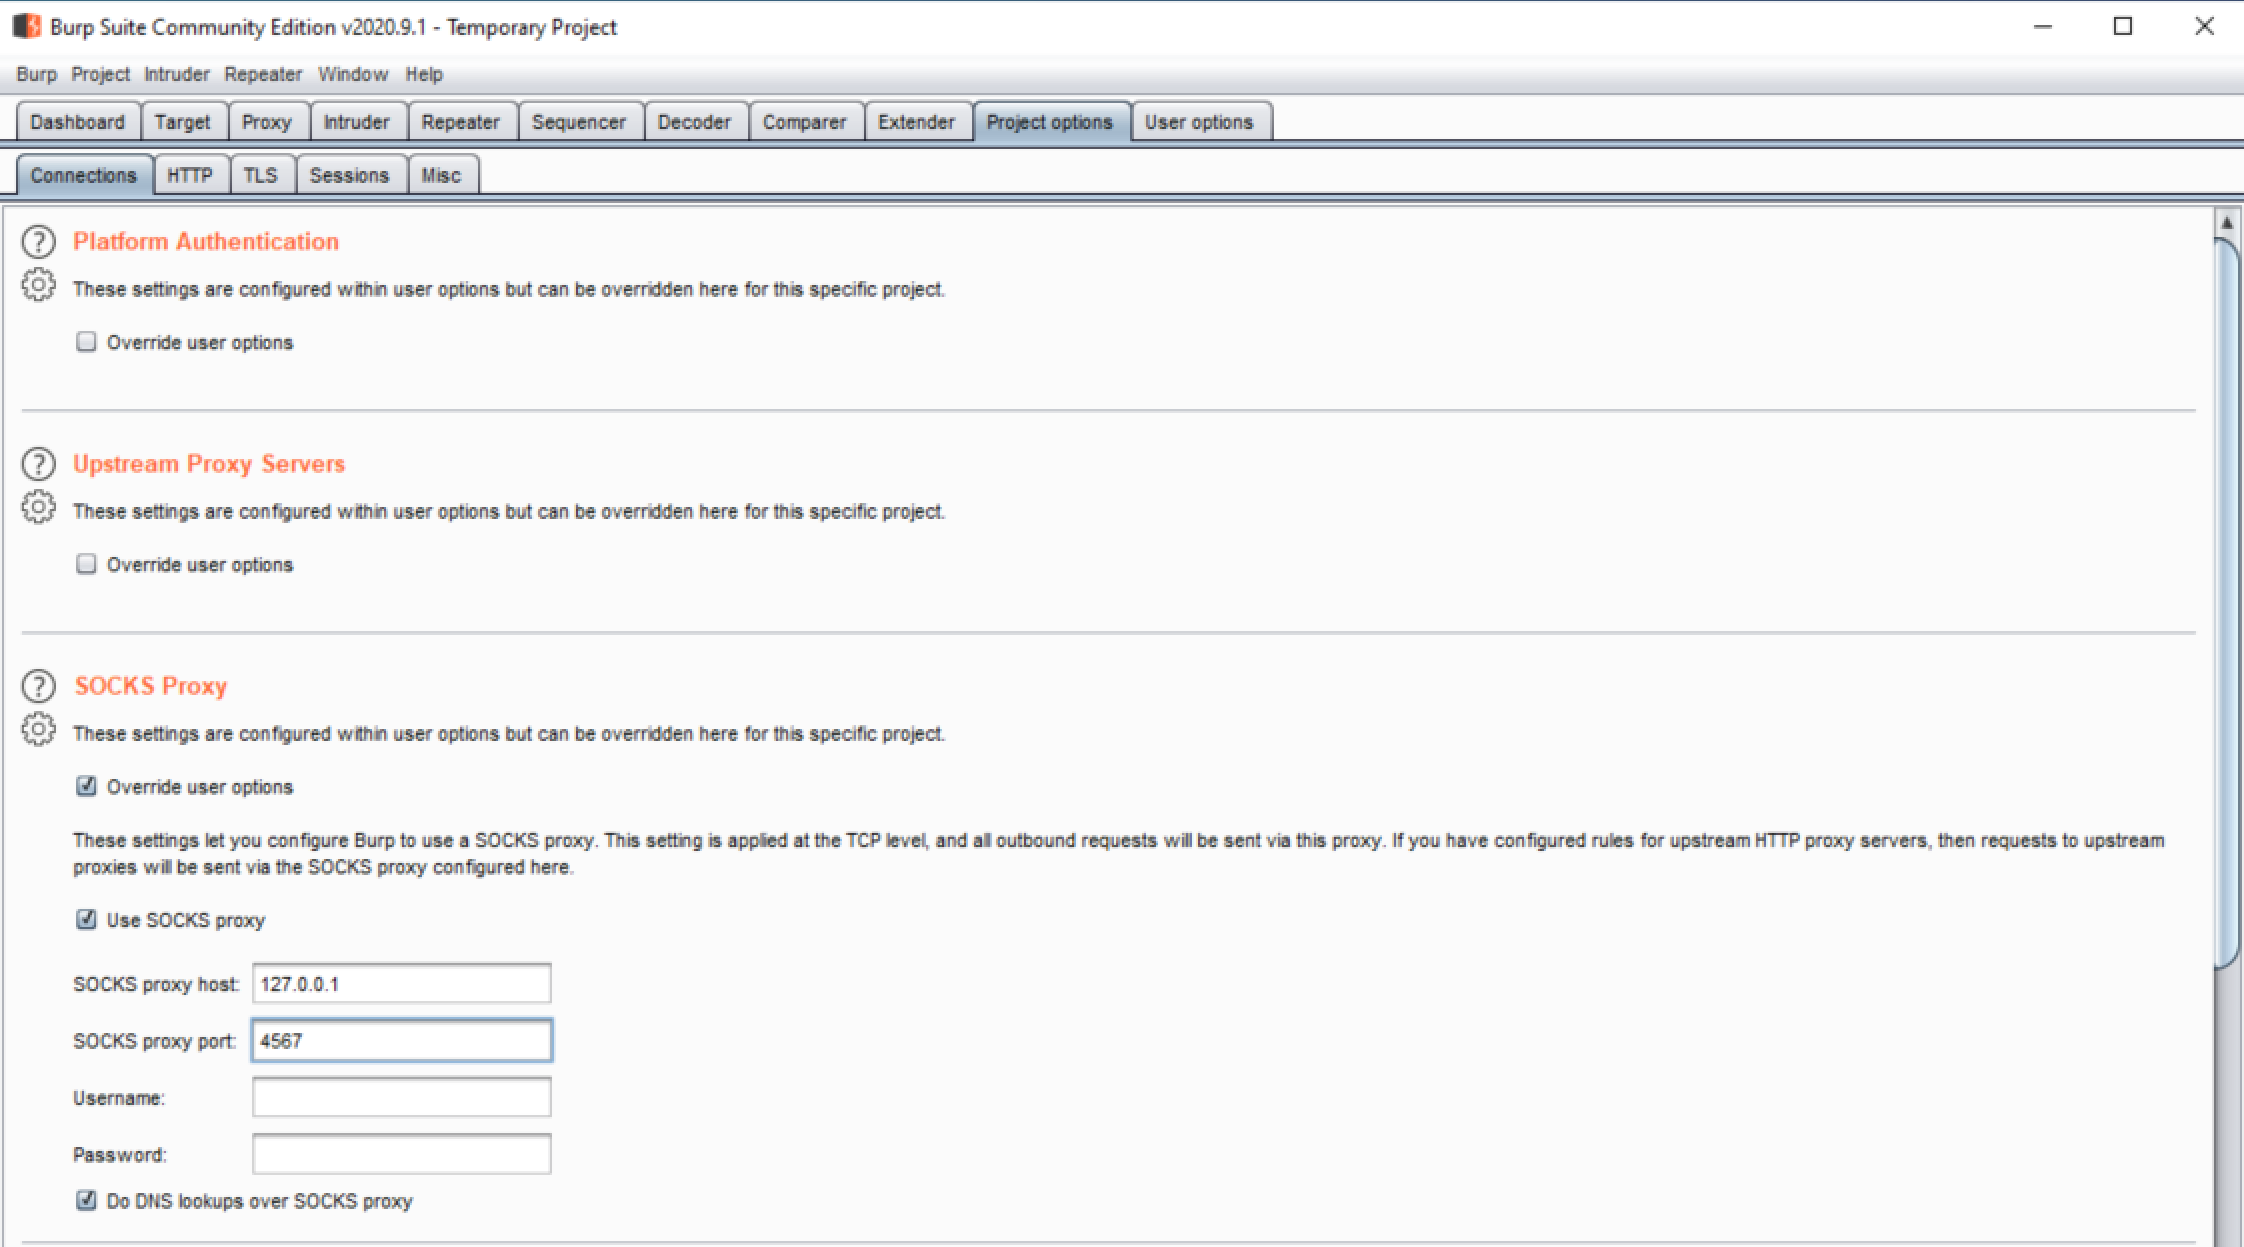Switch to the Comparer tab
The image size is (2244, 1247).
click(805, 122)
